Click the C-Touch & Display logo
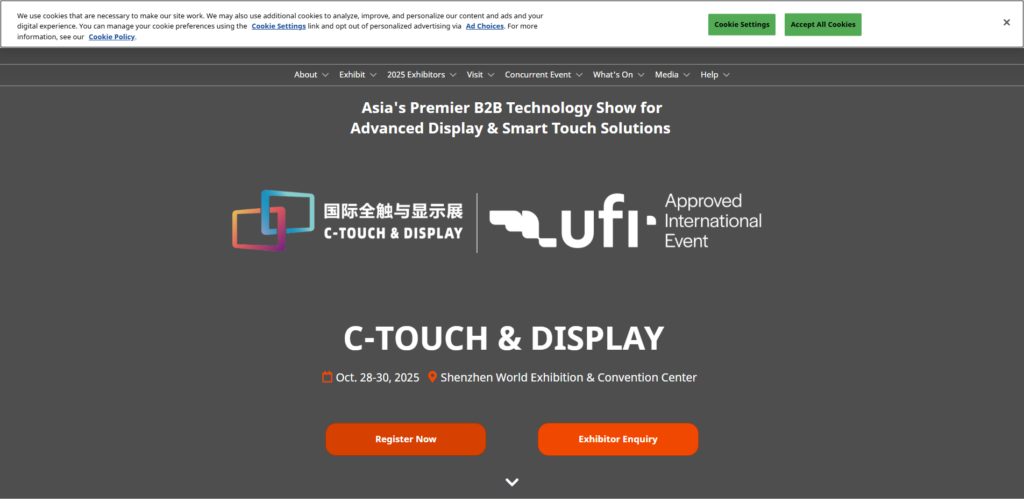1024x502 pixels. pyautogui.click(x=347, y=221)
